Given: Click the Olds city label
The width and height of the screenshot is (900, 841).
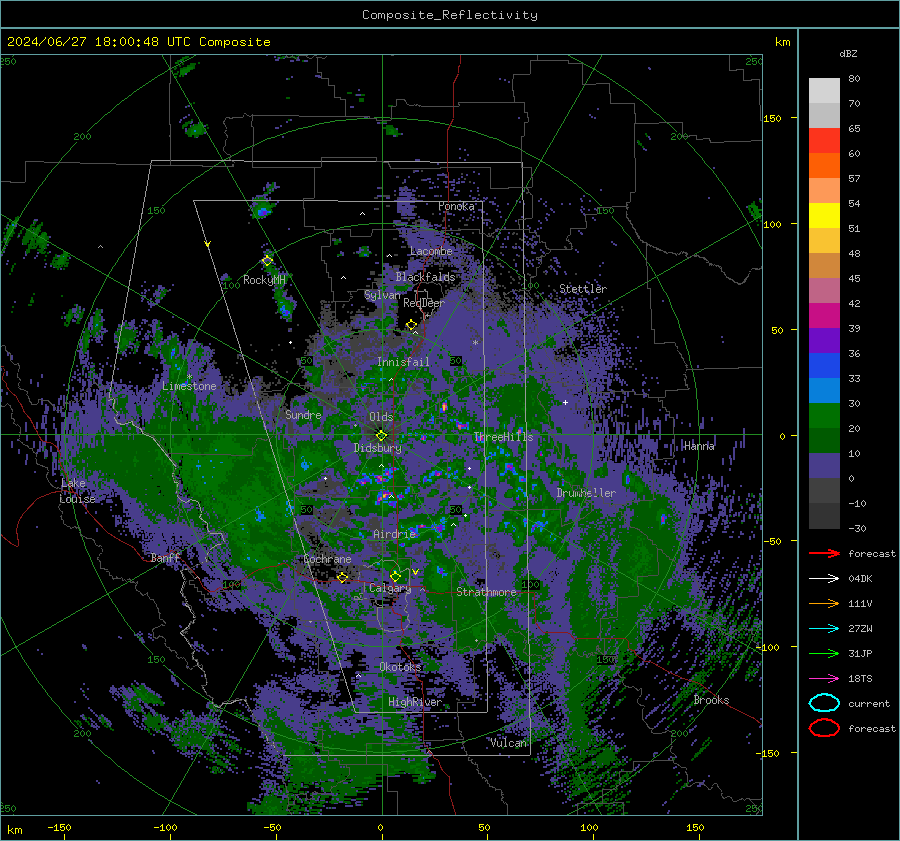Looking at the screenshot, I should (381, 417).
